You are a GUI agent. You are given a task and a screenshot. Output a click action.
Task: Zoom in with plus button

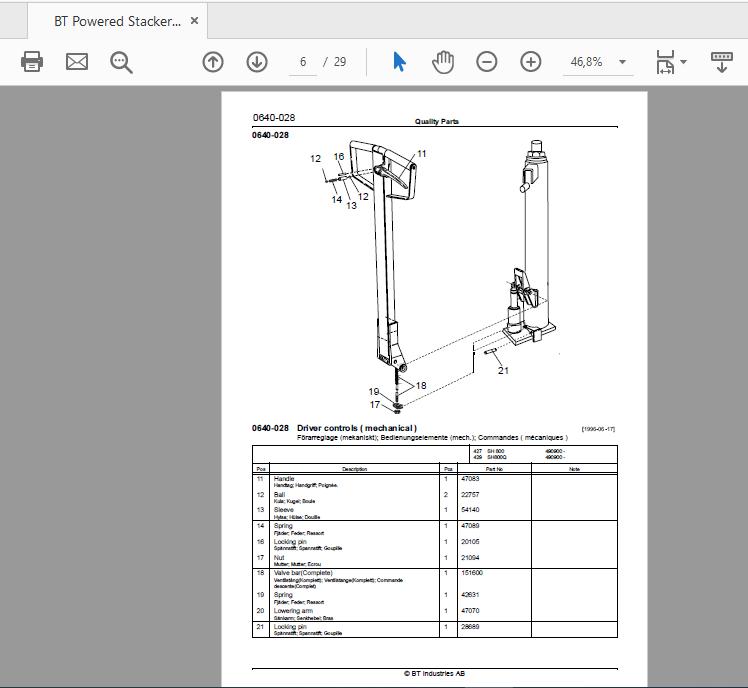click(x=530, y=62)
